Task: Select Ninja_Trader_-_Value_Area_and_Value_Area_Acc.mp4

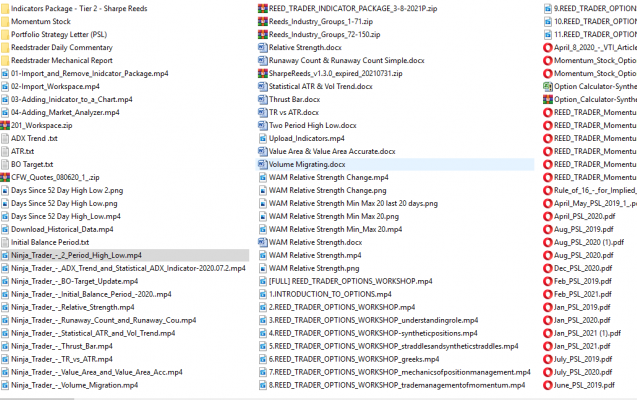Action: [x=97, y=372]
